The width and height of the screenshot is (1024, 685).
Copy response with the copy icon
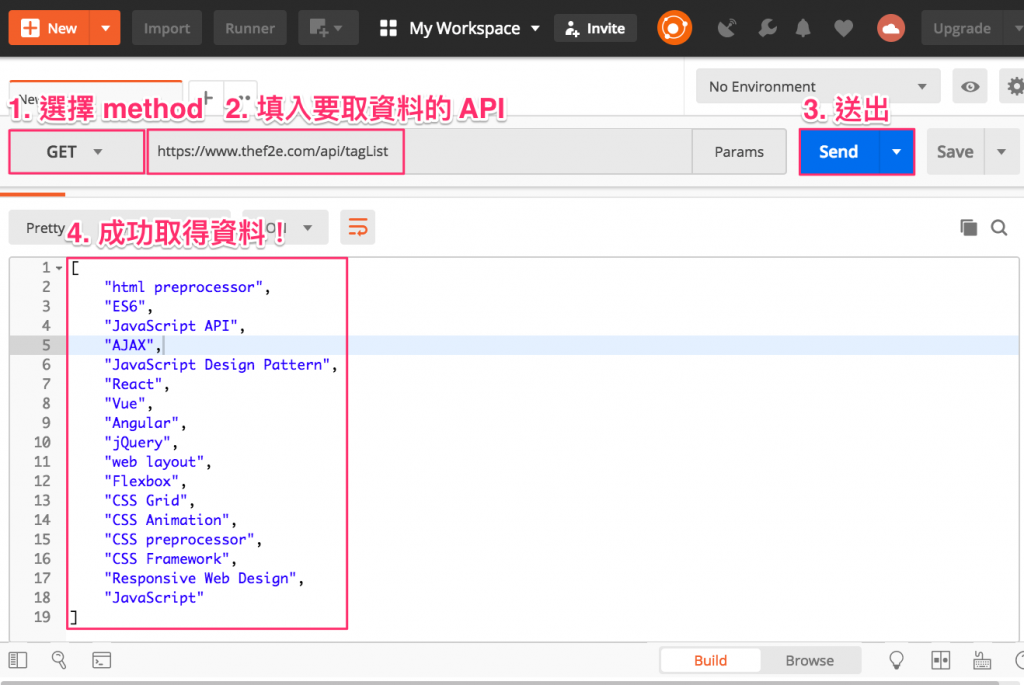(968, 227)
